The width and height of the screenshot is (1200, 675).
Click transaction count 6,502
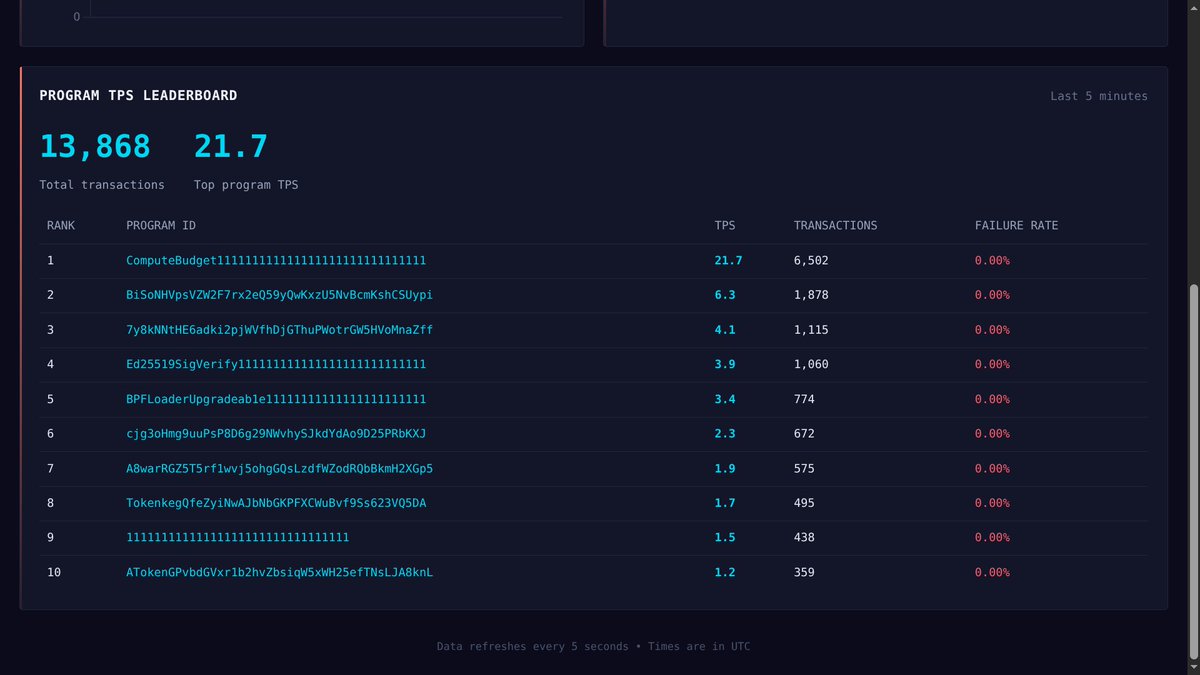point(811,260)
